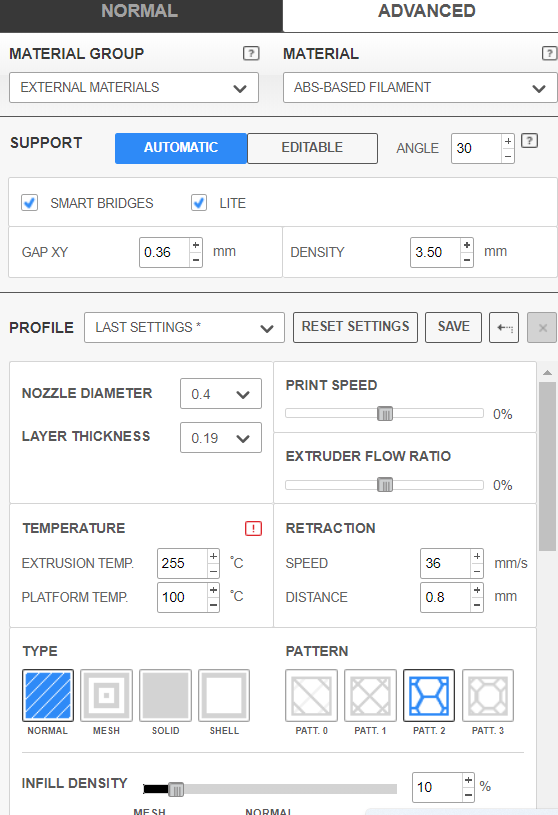Screen dimensions: 558x815
Task: Expand the Nozzle Diameter dropdown
Action: (x=221, y=394)
